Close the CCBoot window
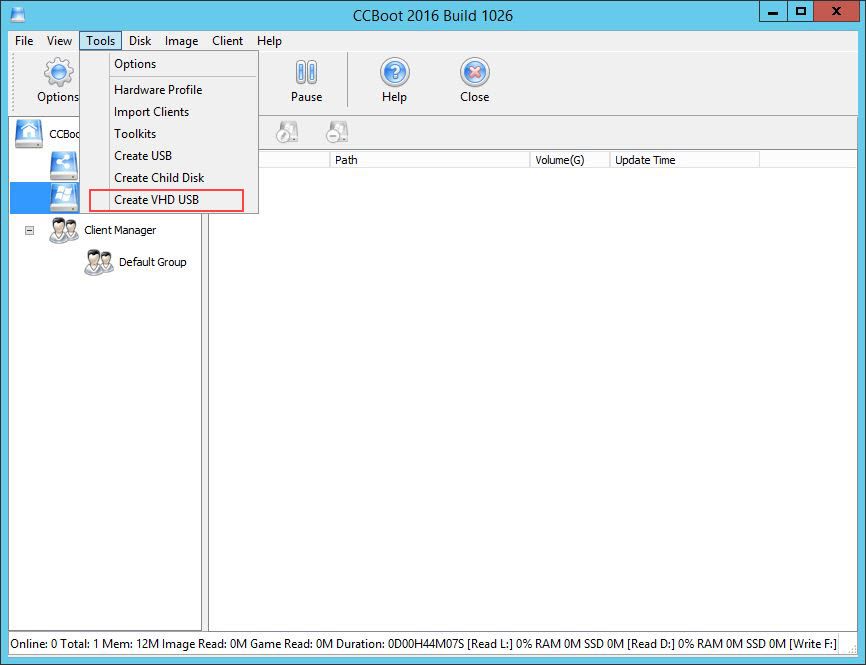This screenshot has width=866, height=665. click(836, 12)
